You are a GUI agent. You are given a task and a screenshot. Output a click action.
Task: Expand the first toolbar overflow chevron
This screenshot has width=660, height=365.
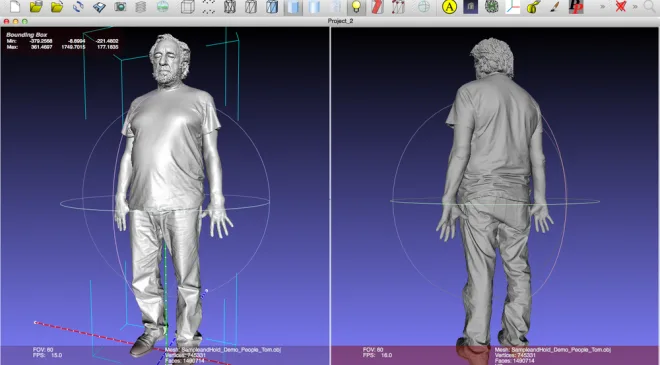coord(602,6)
